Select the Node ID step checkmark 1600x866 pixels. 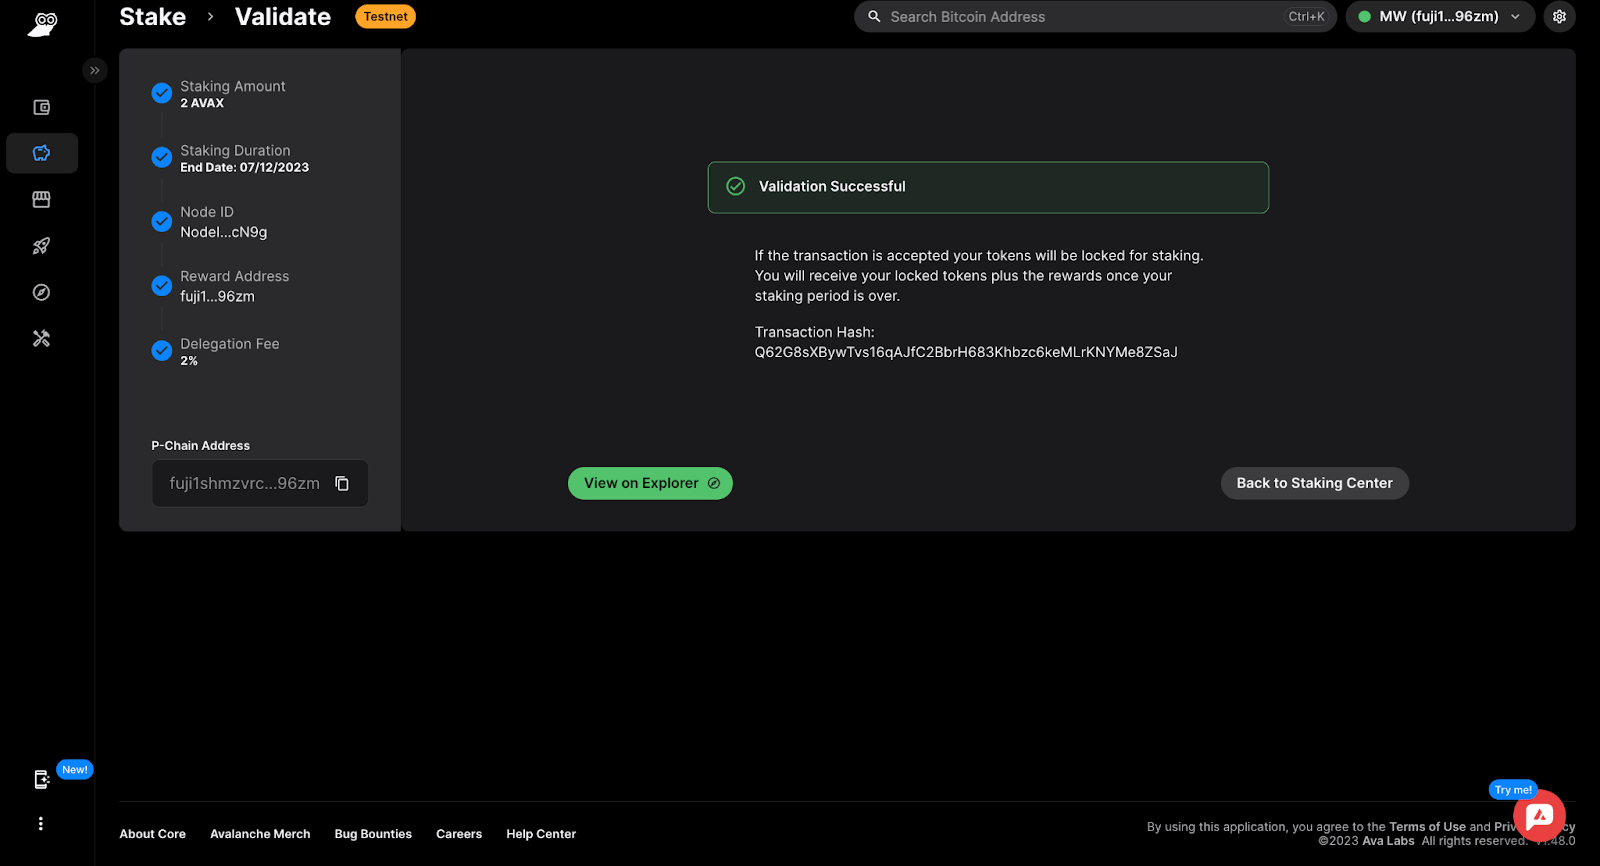coord(162,221)
